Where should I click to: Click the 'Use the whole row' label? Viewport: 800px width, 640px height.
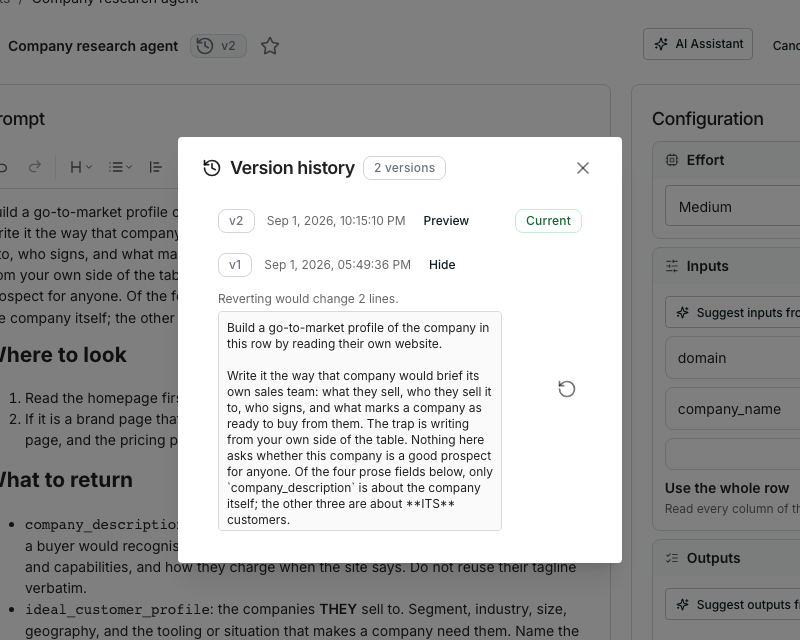(x=727, y=488)
